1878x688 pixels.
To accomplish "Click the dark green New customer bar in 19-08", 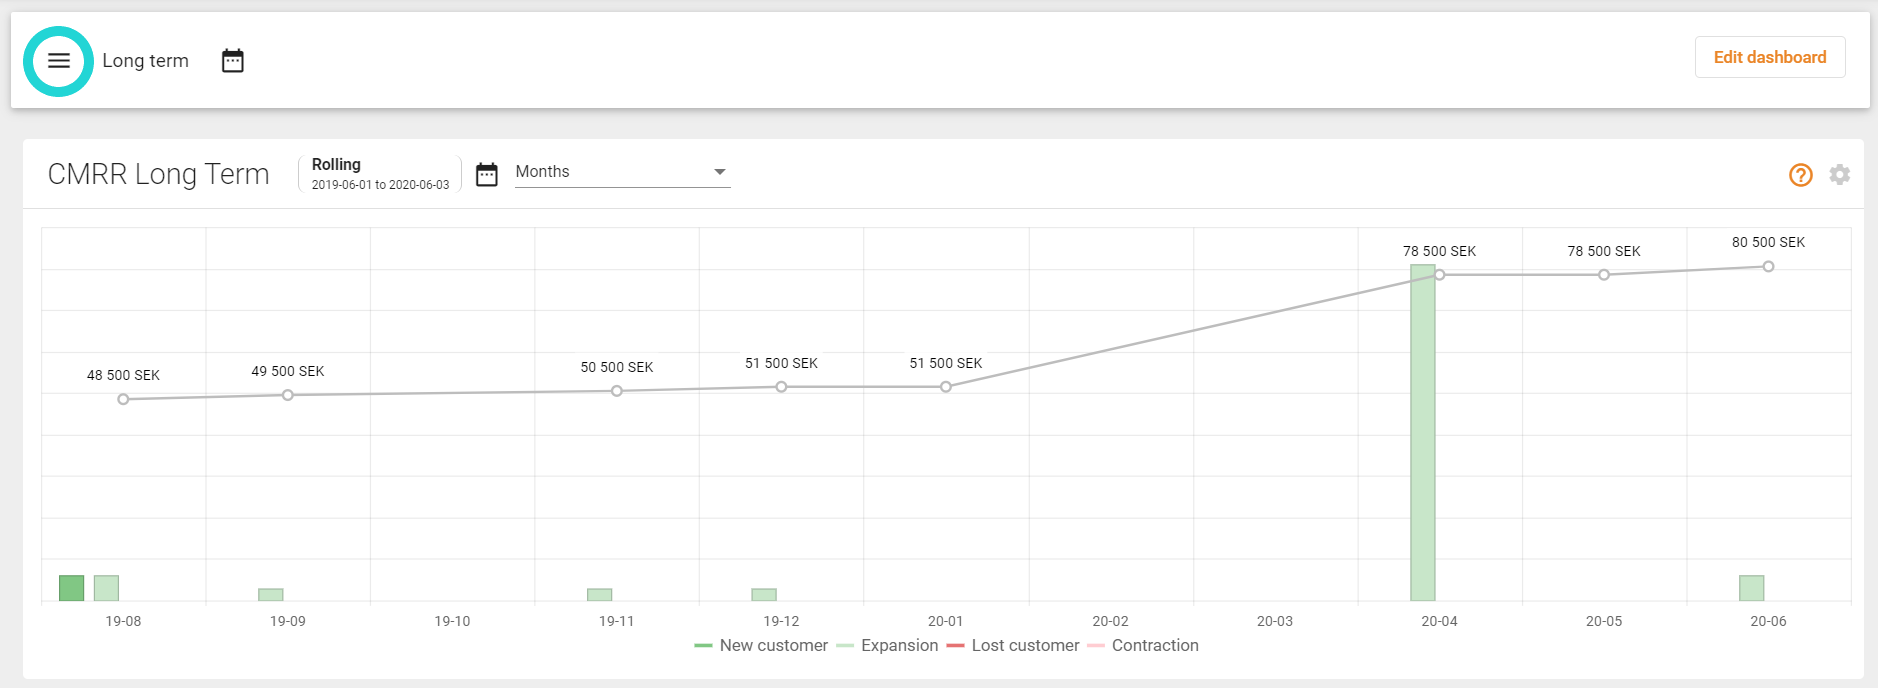I will 72,588.
